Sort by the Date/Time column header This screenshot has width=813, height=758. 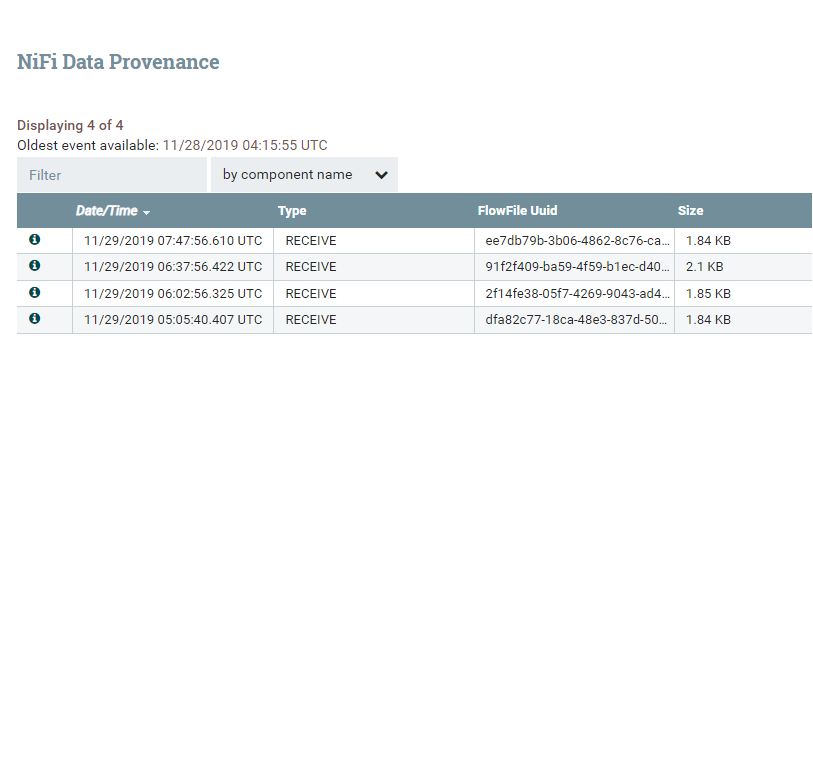tap(107, 210)
